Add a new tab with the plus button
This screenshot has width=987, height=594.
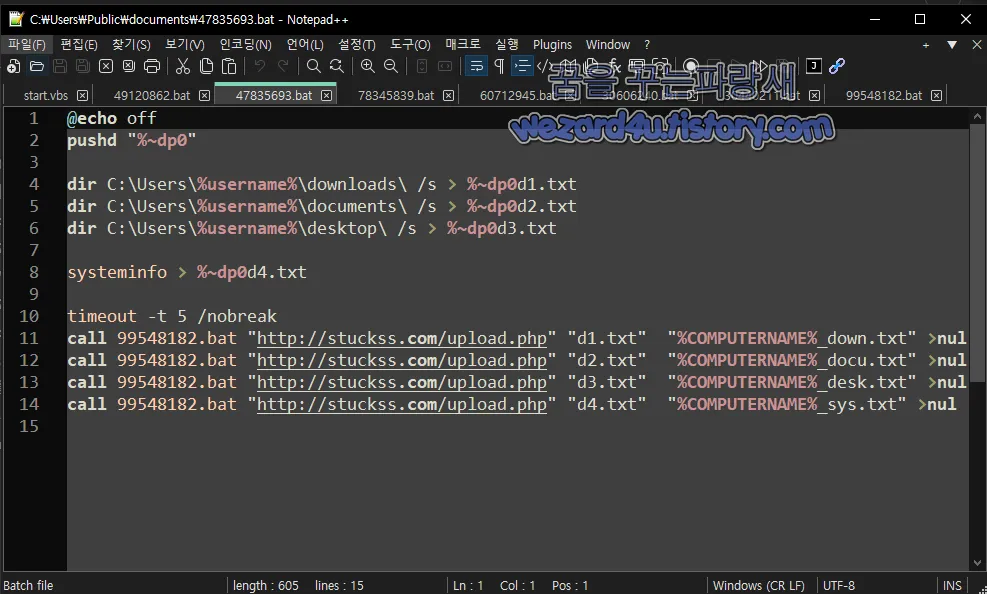926,45
